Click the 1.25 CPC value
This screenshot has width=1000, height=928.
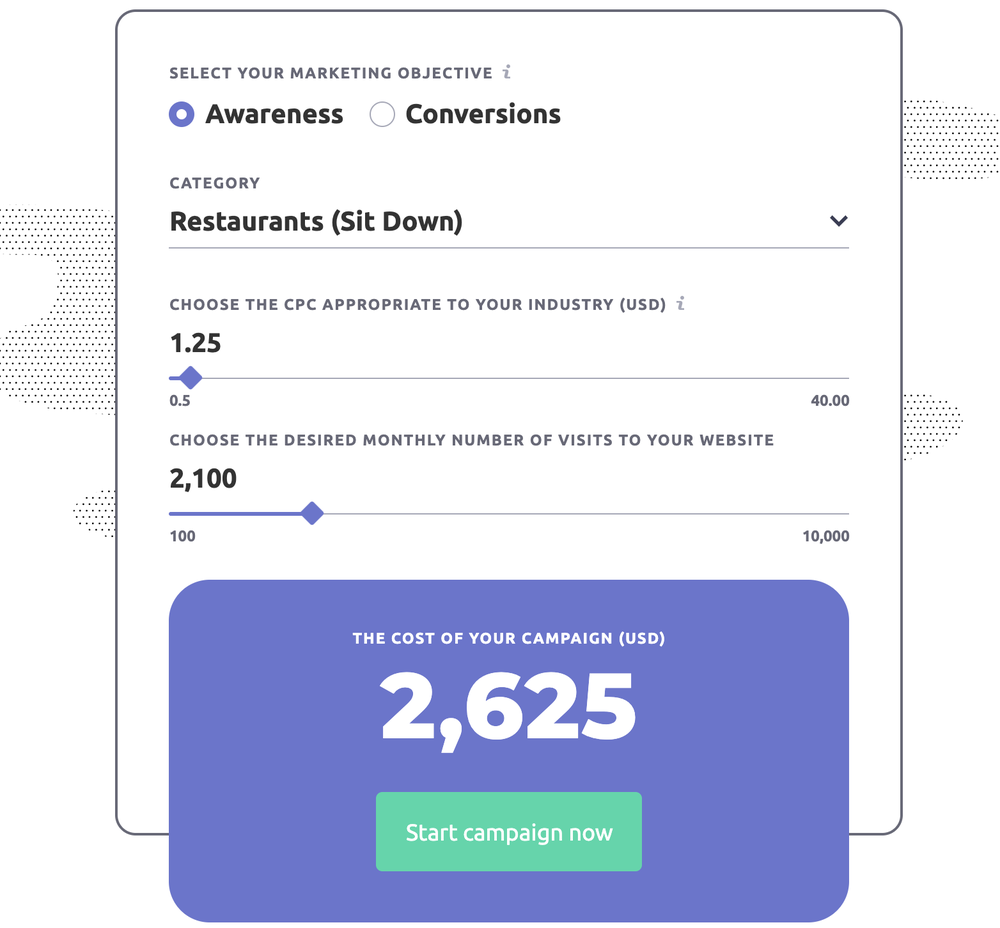click(x=195, y=343)
